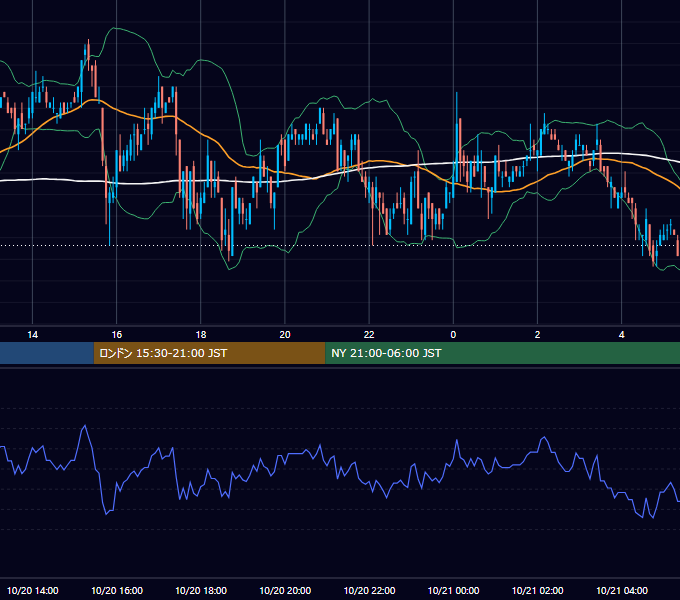
Task: Click the 10/20 18:00 date label
Action: tap(201, 590)
